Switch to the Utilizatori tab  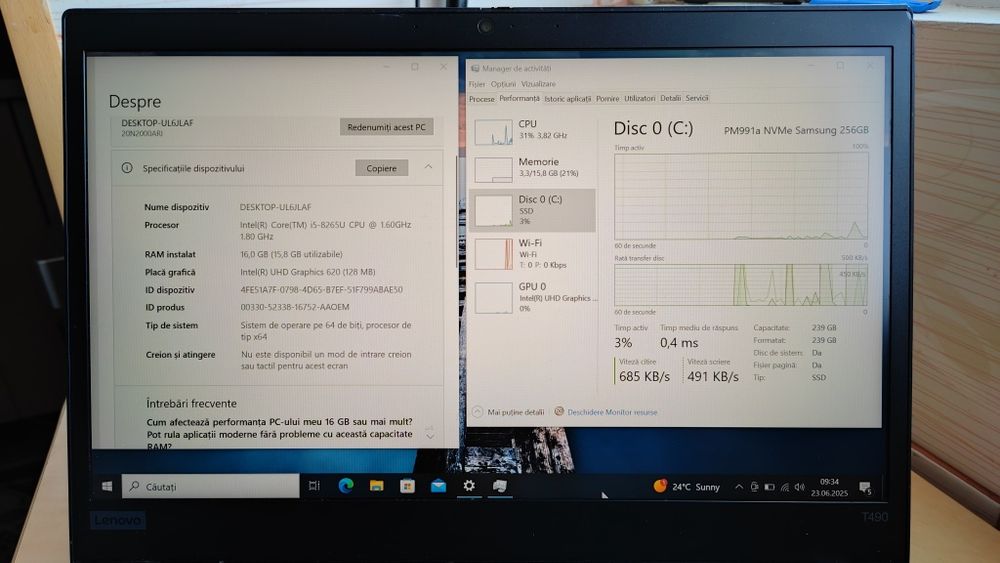pyautogui.click(x=640, y=98)
